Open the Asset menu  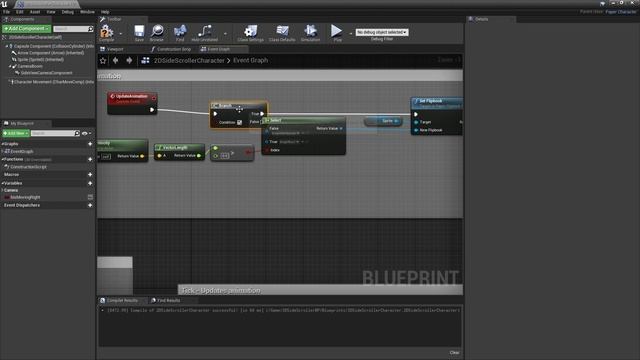[35, 12]
